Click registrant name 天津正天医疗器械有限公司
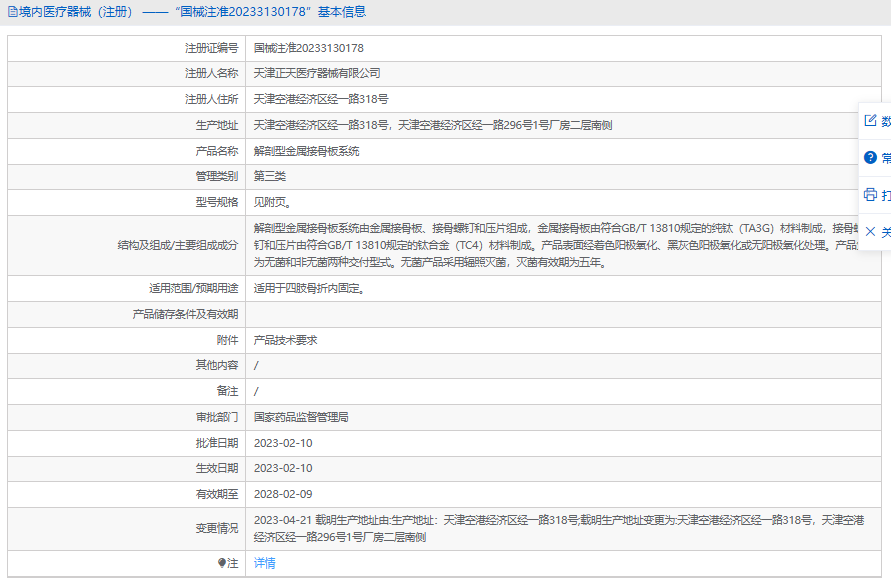 pos(317,74)
